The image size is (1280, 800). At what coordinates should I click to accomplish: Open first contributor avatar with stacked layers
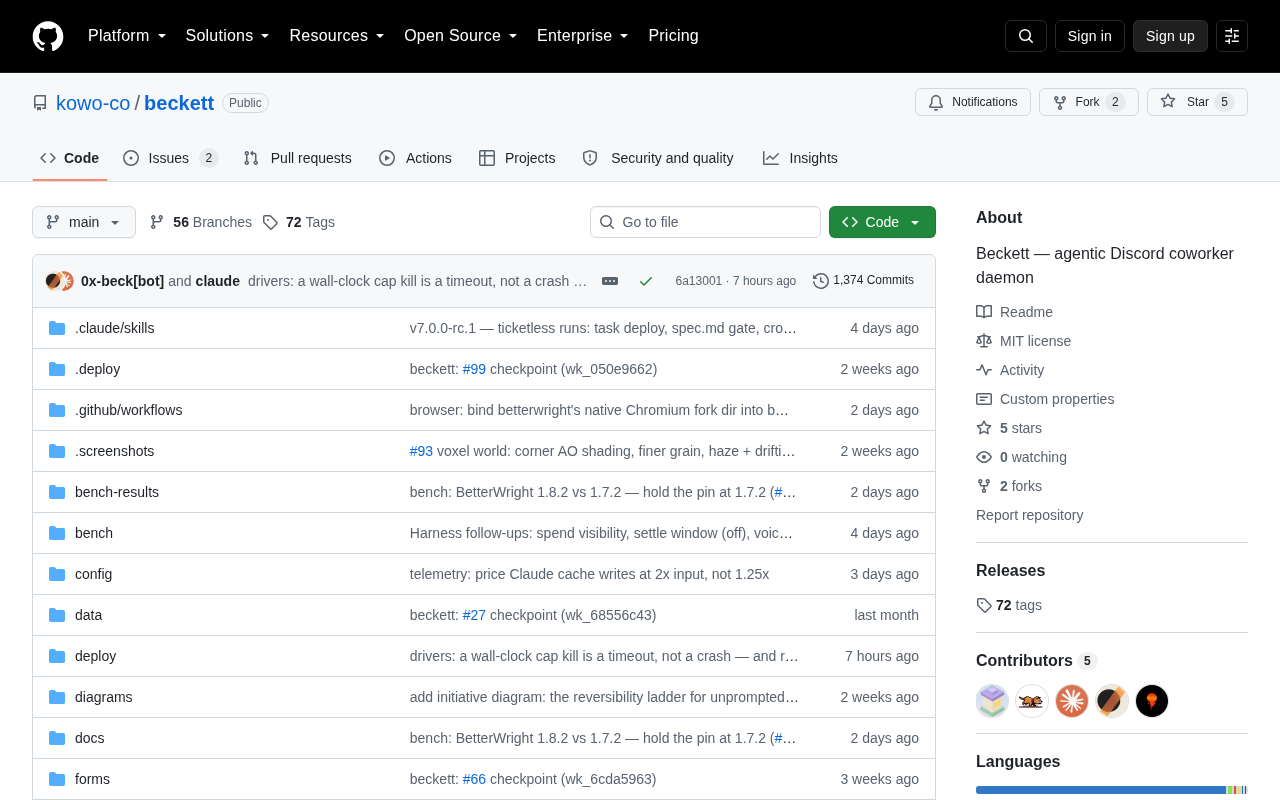992,701
